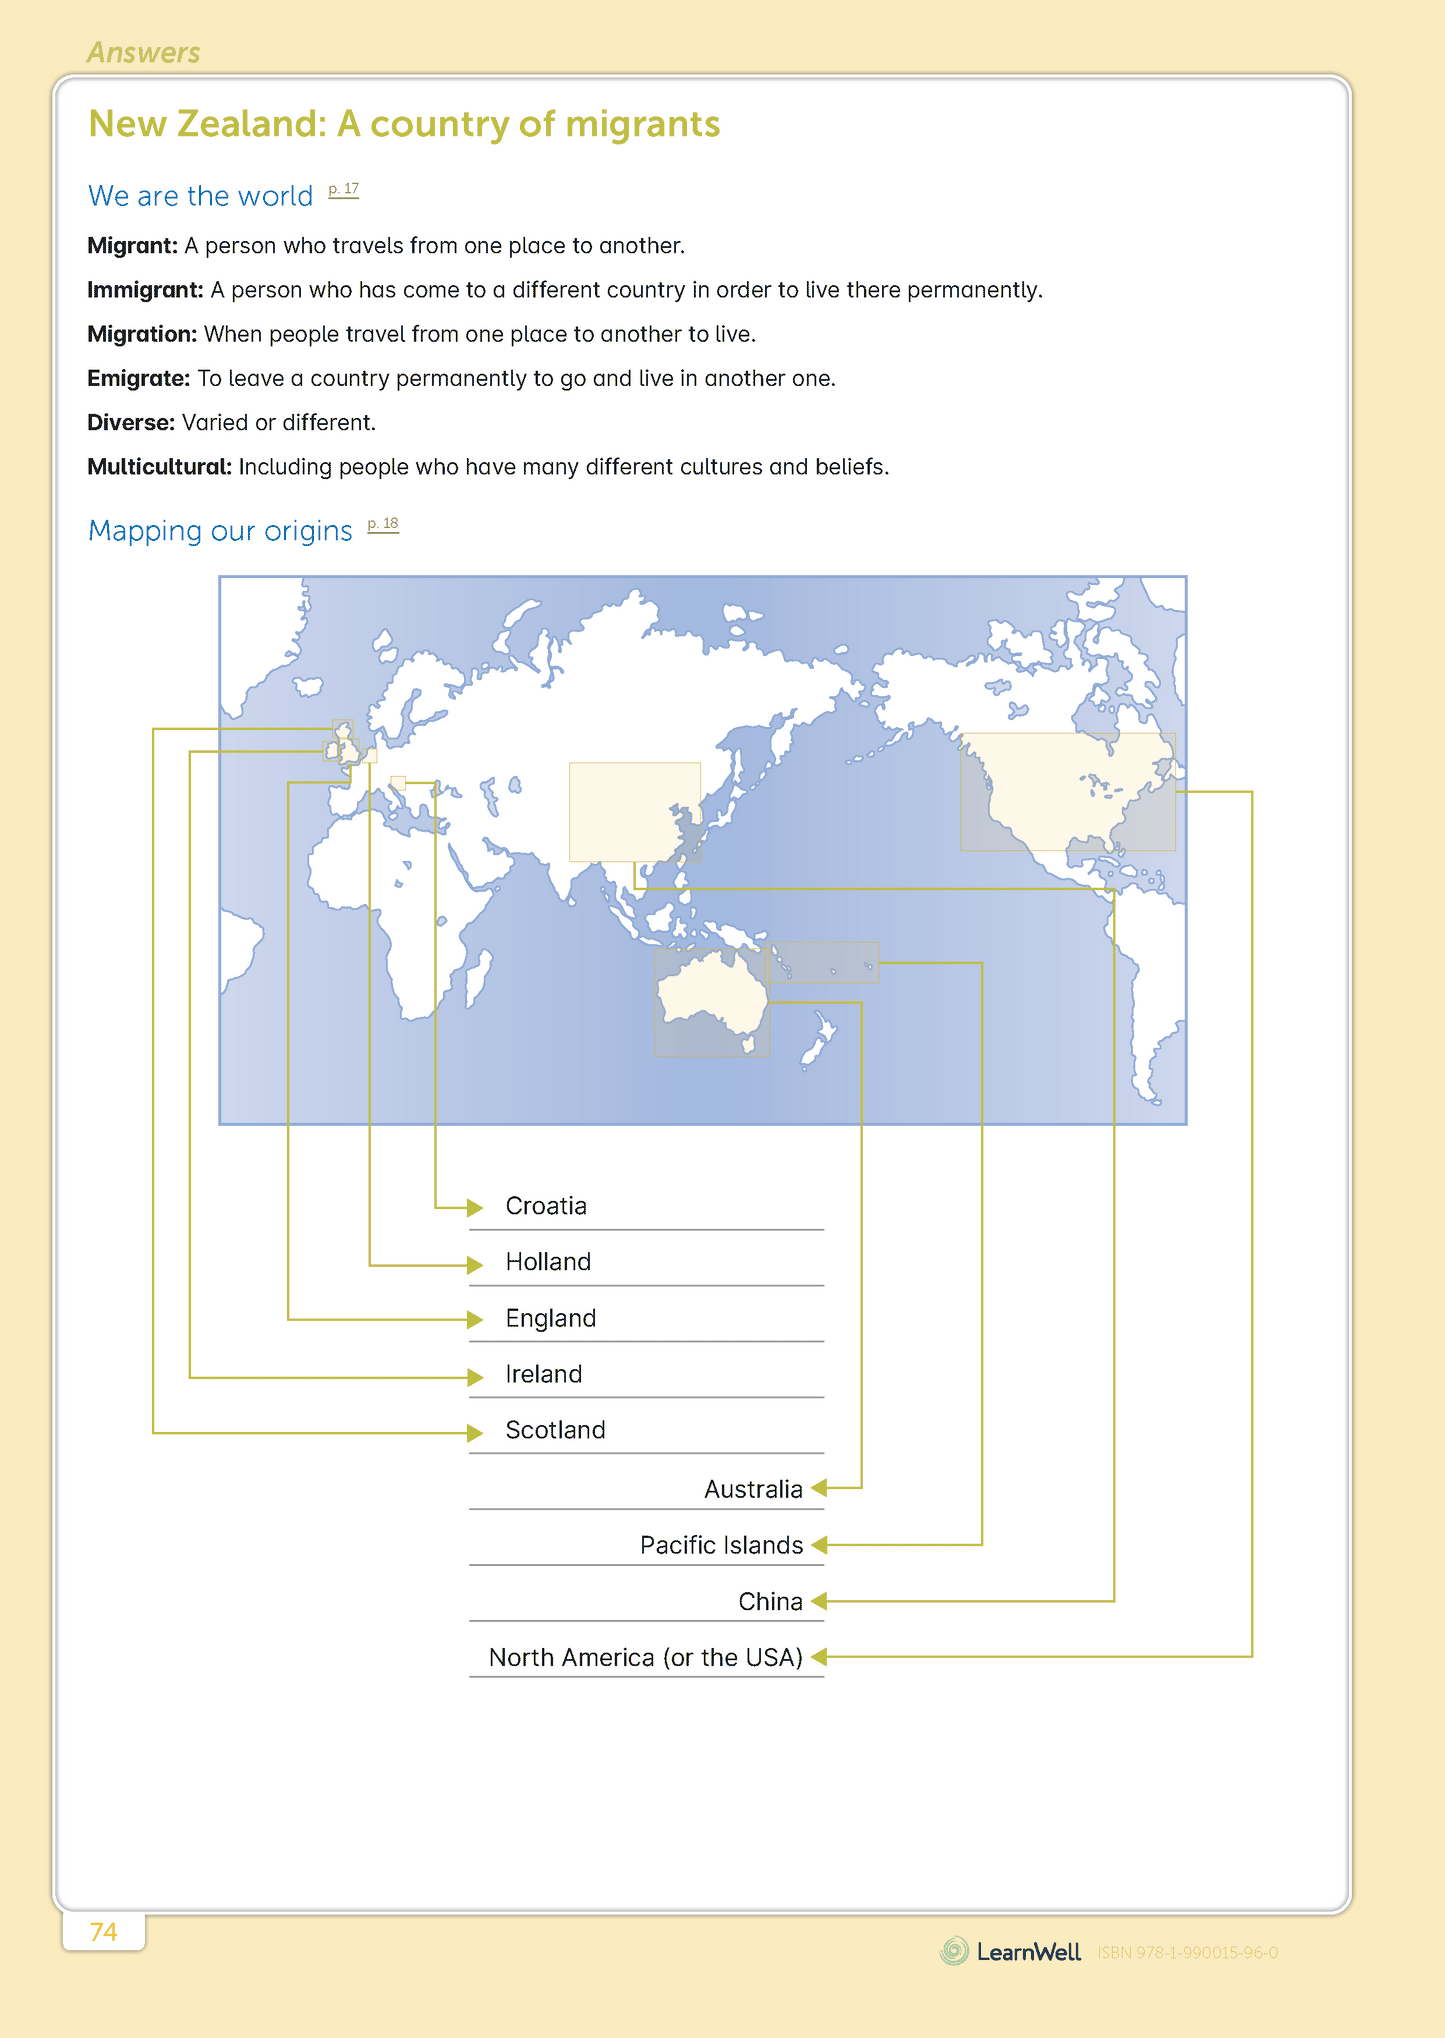Click the bold 'Immigrant:' term
Screen dimensions: 1445x2038
[x=145, y=290]
